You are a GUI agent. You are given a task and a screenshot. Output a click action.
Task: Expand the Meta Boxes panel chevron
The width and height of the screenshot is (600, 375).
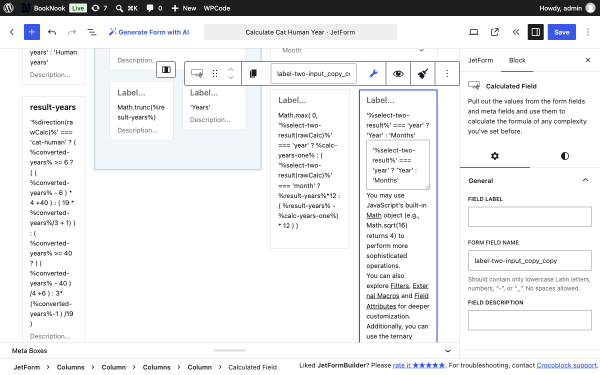tap(448, 351)
